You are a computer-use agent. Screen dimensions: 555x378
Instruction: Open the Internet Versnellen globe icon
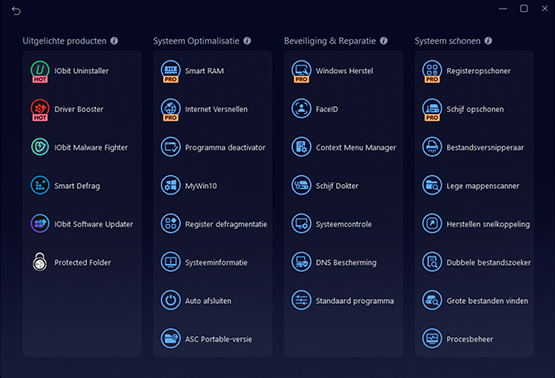click(x=171, y=109)
